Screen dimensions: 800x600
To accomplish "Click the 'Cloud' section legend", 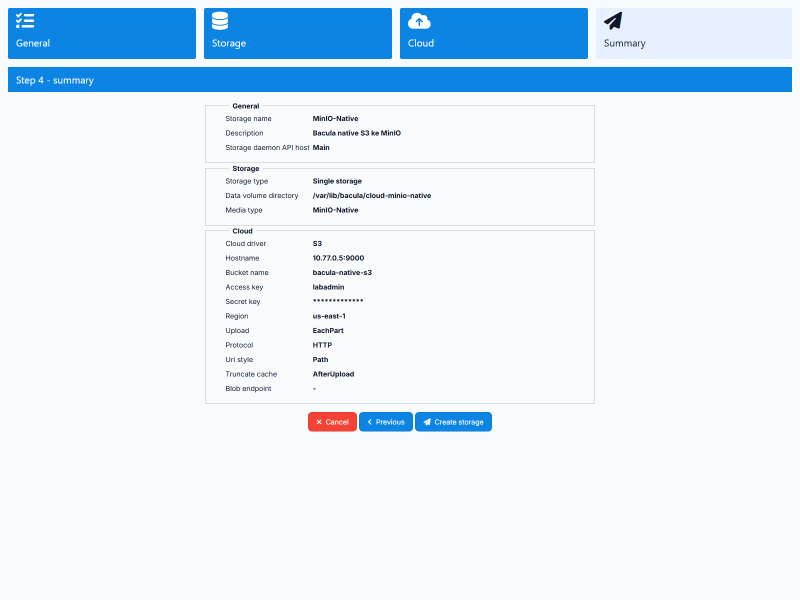I will 242,231.
